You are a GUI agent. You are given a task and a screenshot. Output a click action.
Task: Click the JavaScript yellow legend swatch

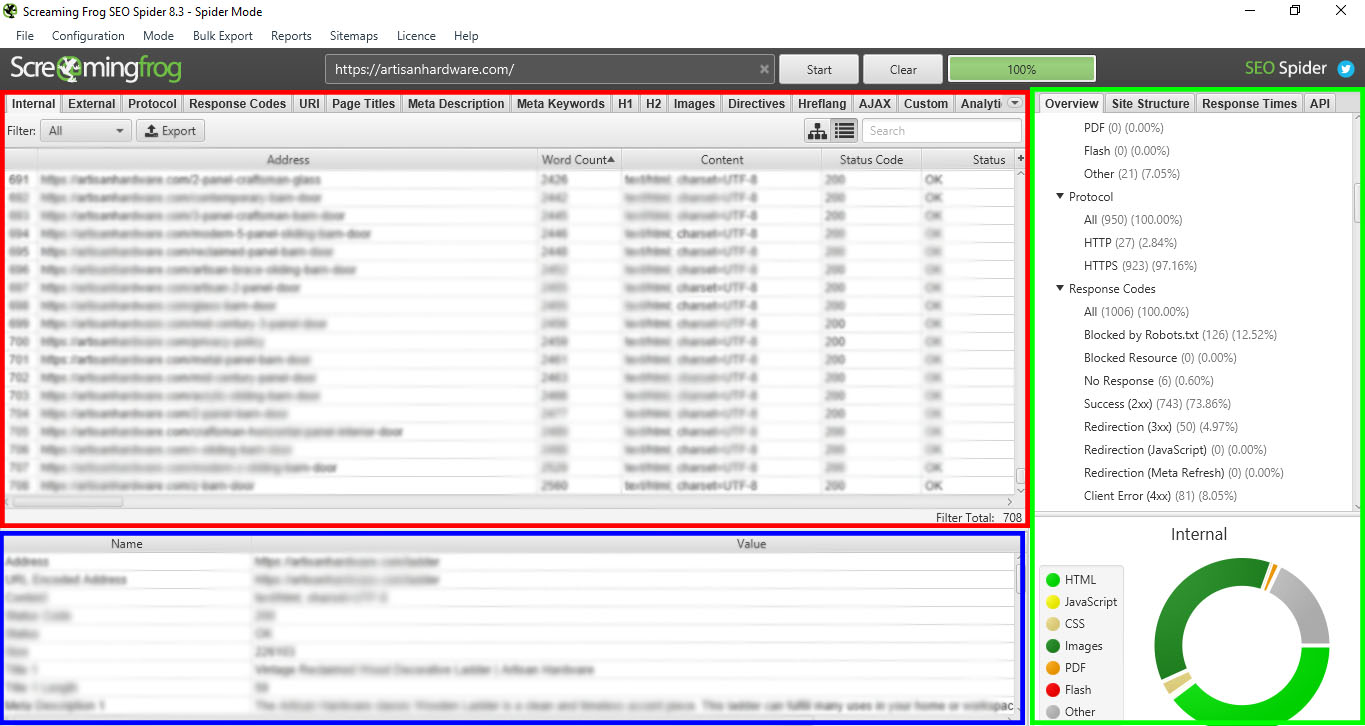pyautogui.click(x=1052, y=602)
